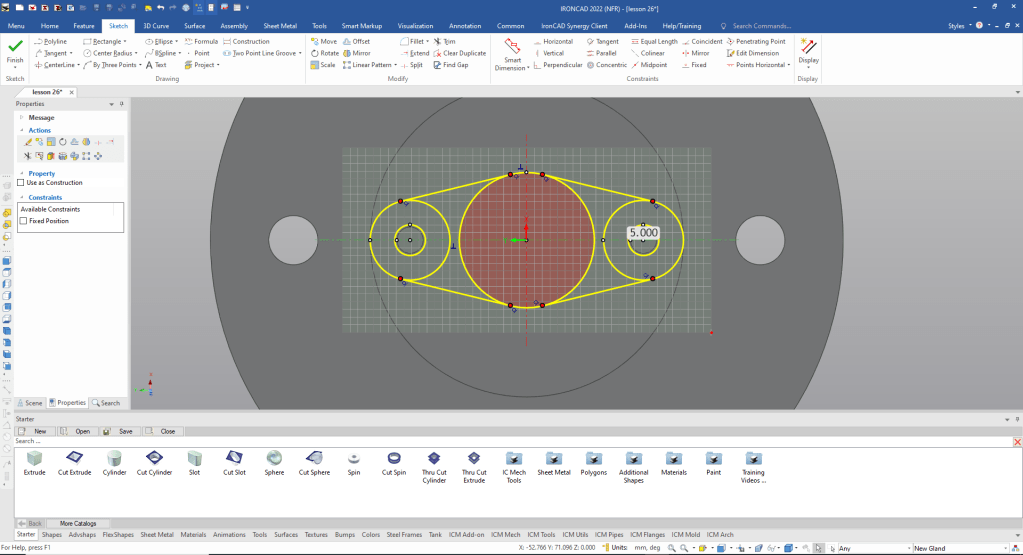Choose the Mirror modify tool
This screenshot has height=555, width=1023.
click(x=356, y=53)
